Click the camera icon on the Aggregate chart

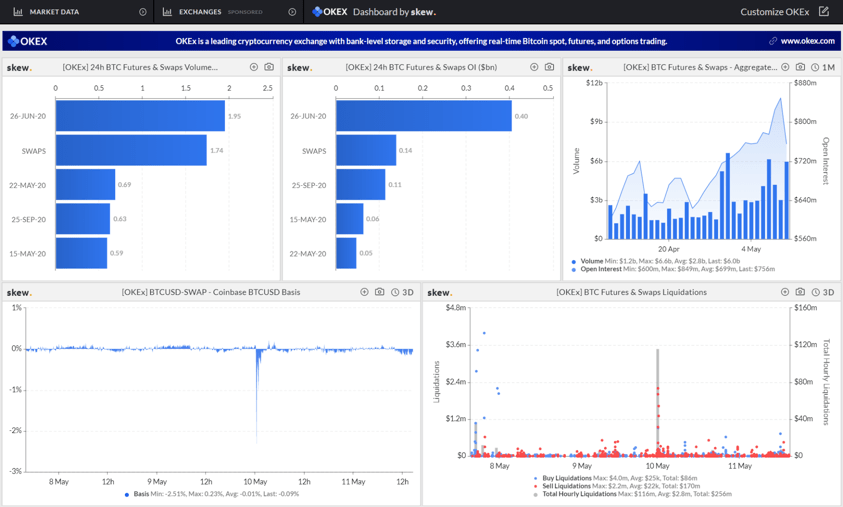pos(800,67)
